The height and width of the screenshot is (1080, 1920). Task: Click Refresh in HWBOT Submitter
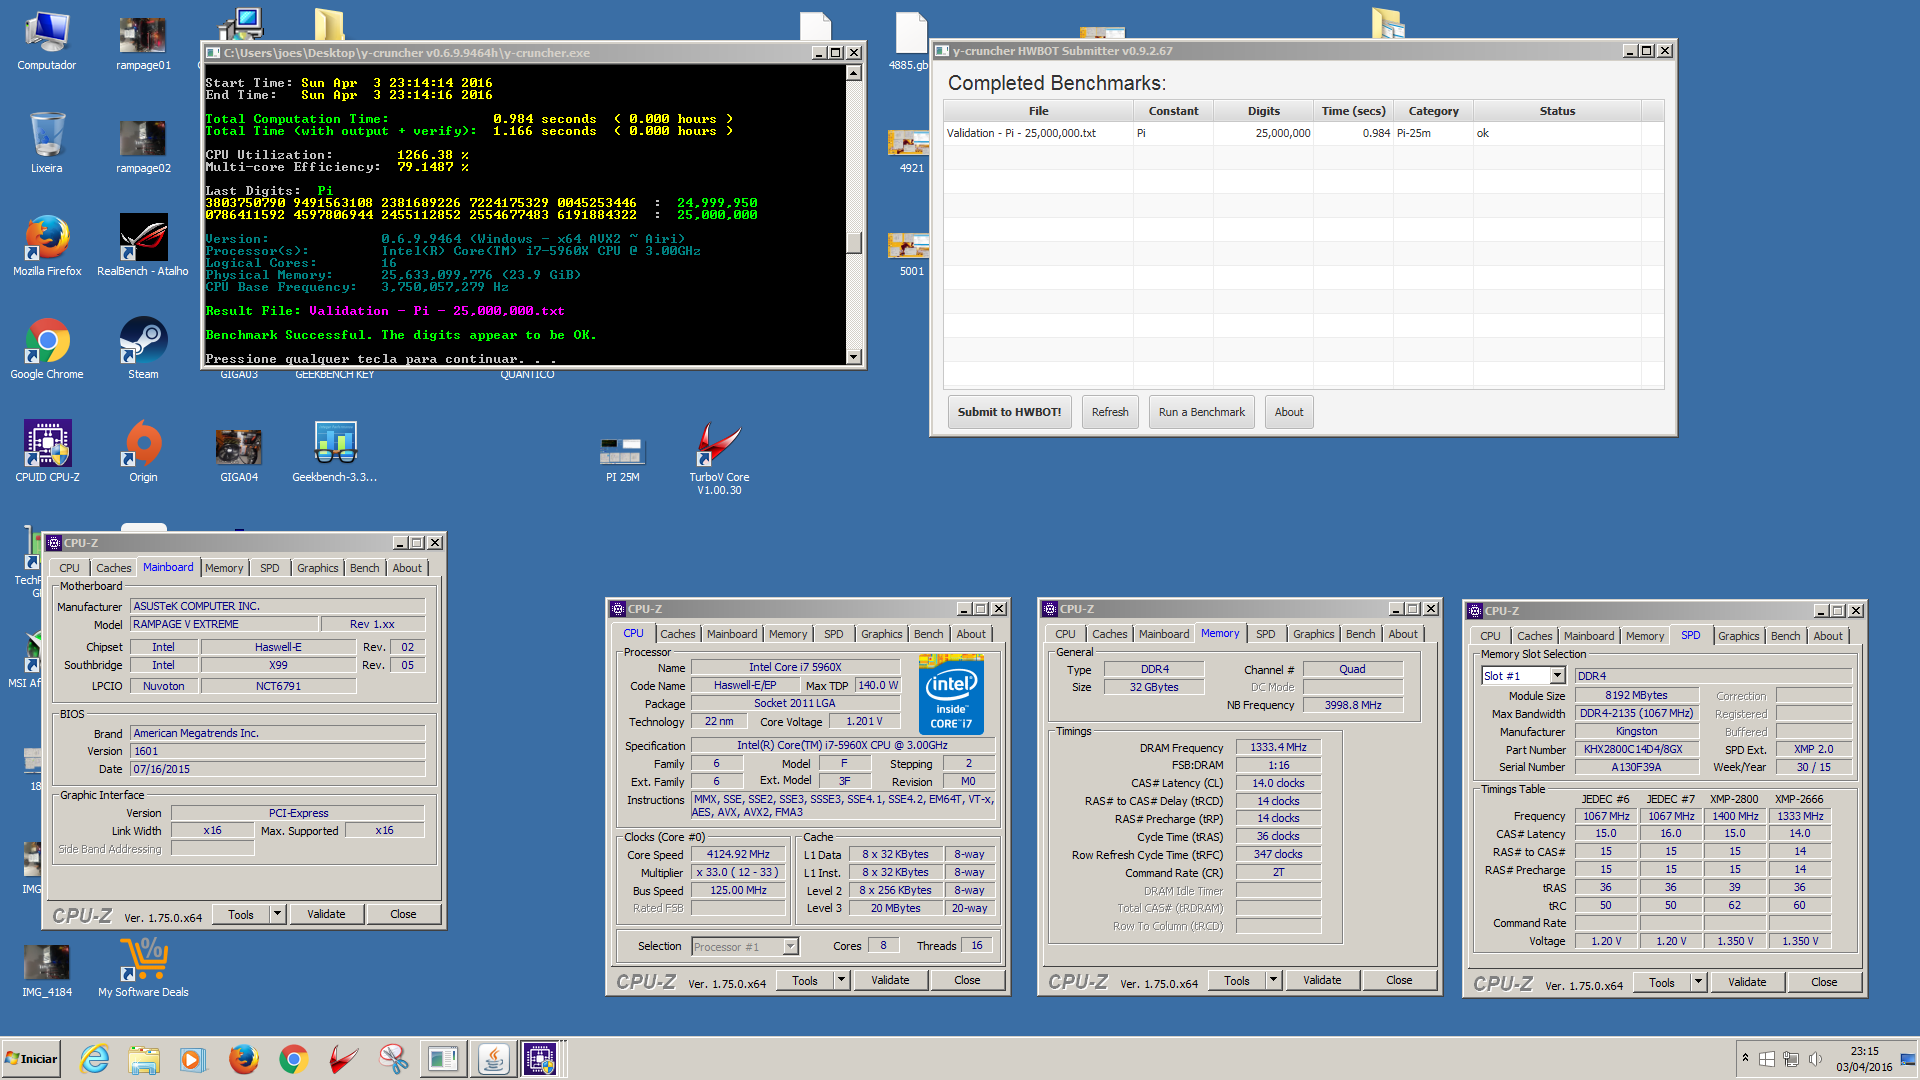click(x=1110, y=412)
